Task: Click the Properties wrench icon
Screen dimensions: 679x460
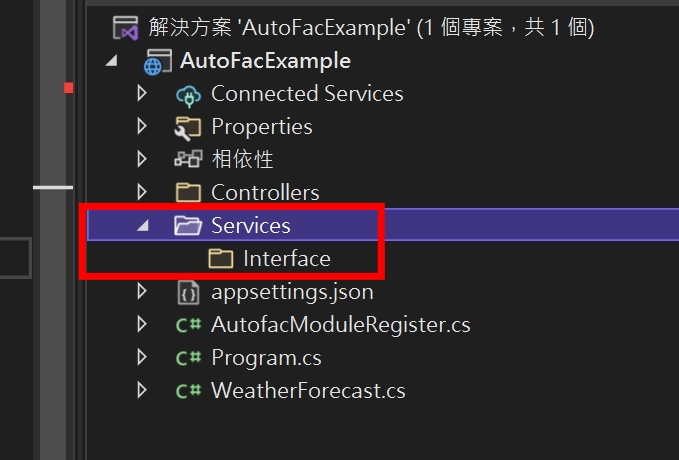Action: 188,127
